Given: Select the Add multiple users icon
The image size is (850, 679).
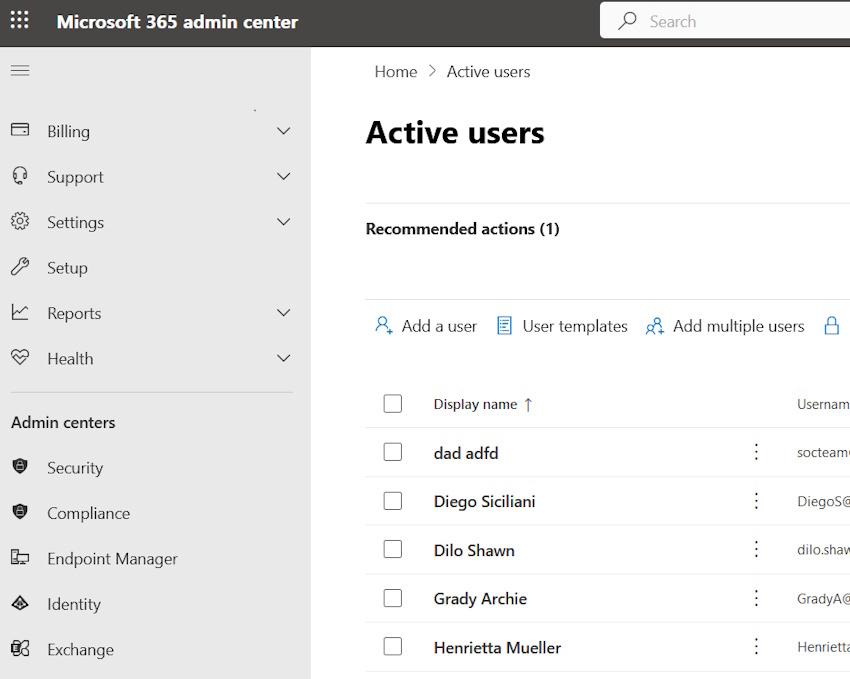Looking at the screenshot, I should [654, 327].
